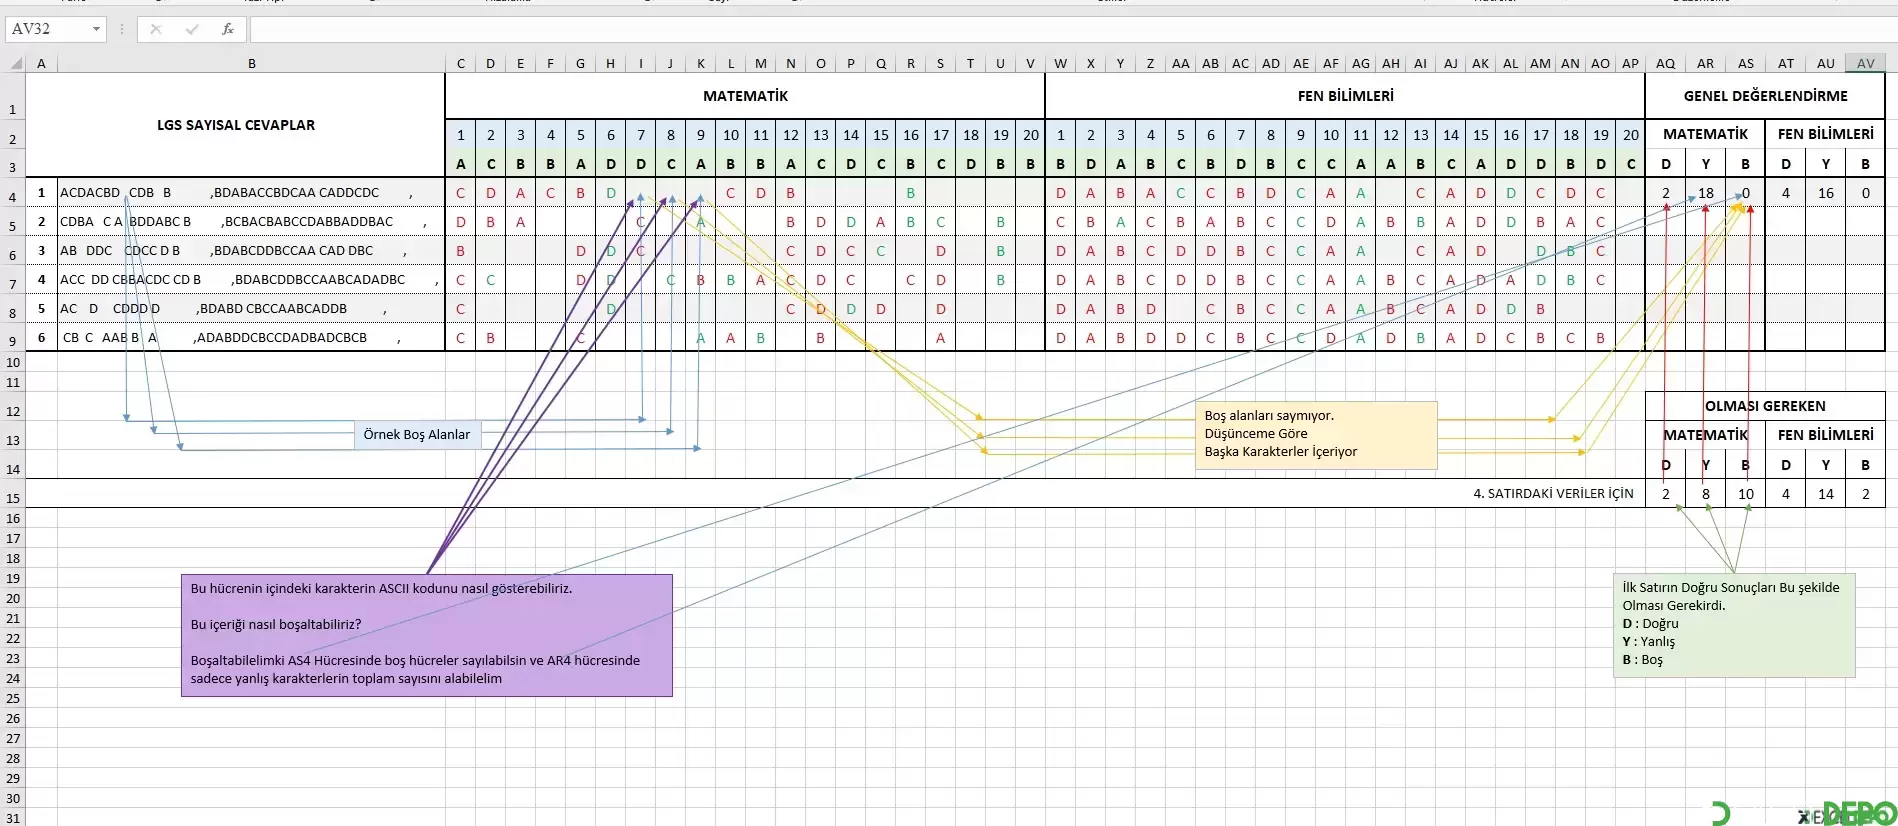Image resolution: width=1898 pixels, height=826 pixels.
Task: Select the column AP header
Action: (1630, 63)
